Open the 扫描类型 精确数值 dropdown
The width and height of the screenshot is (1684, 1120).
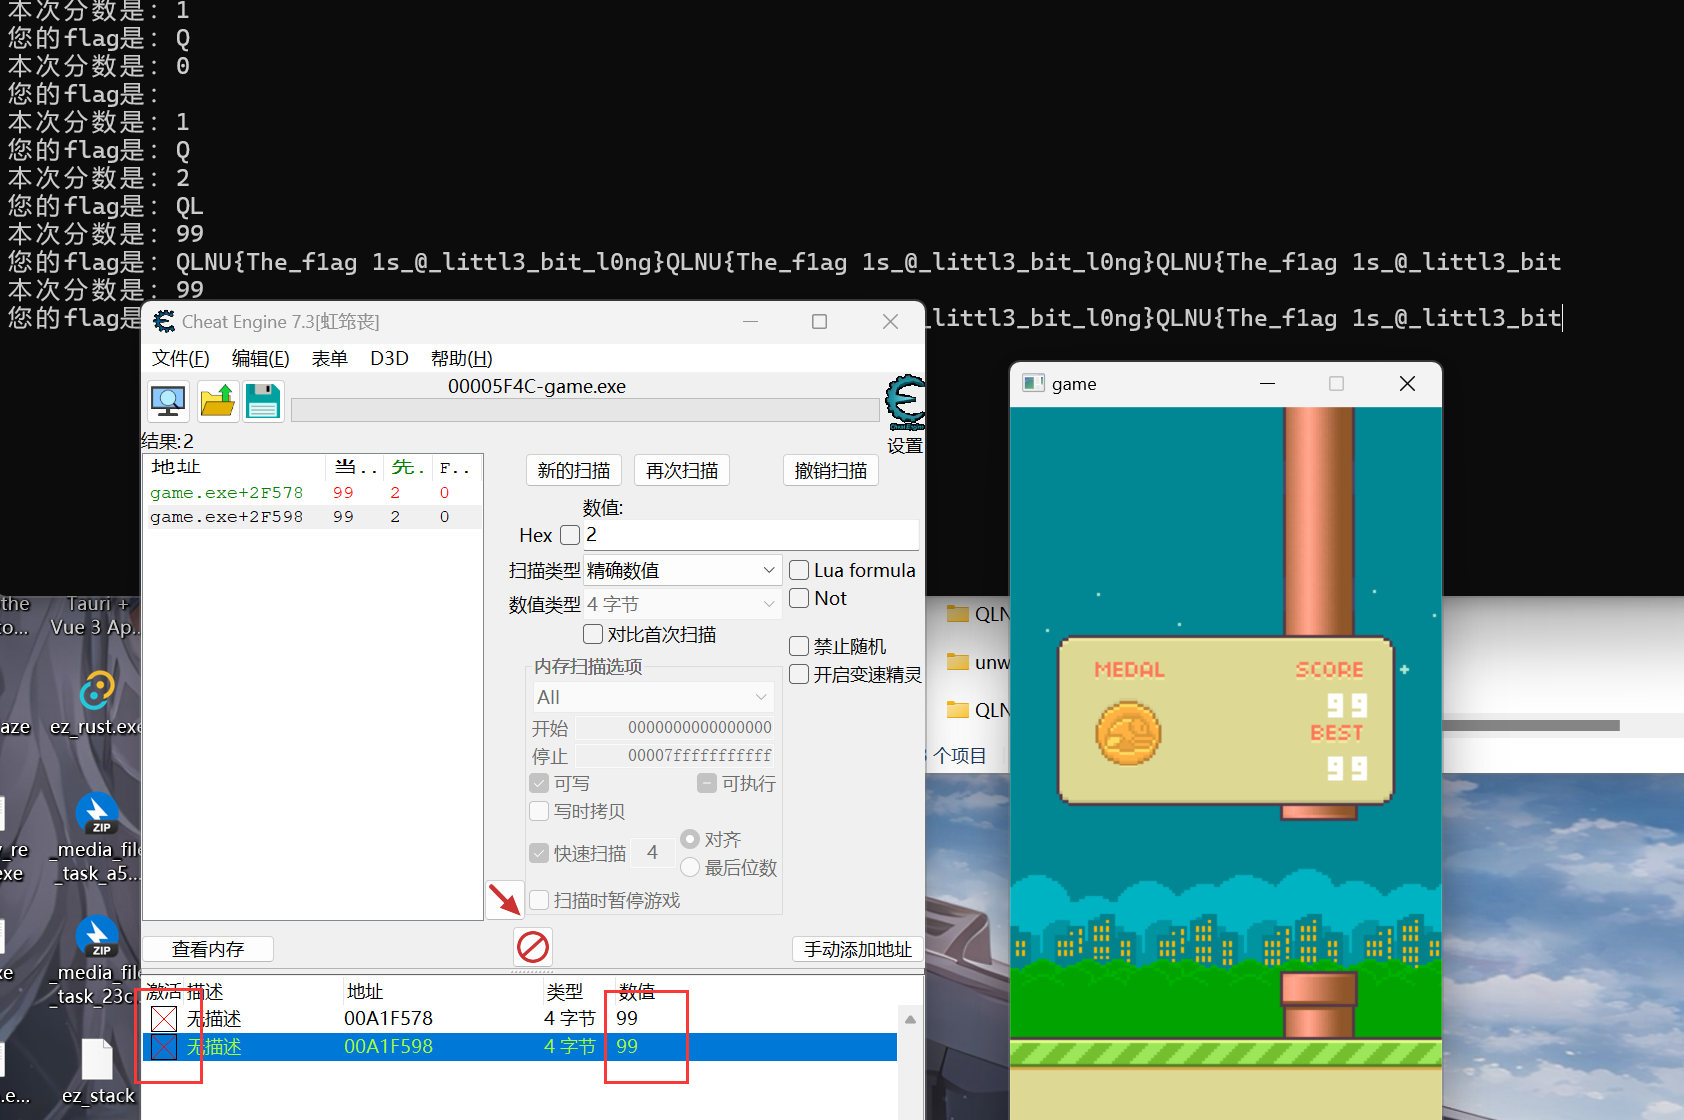tap(682, 570)
